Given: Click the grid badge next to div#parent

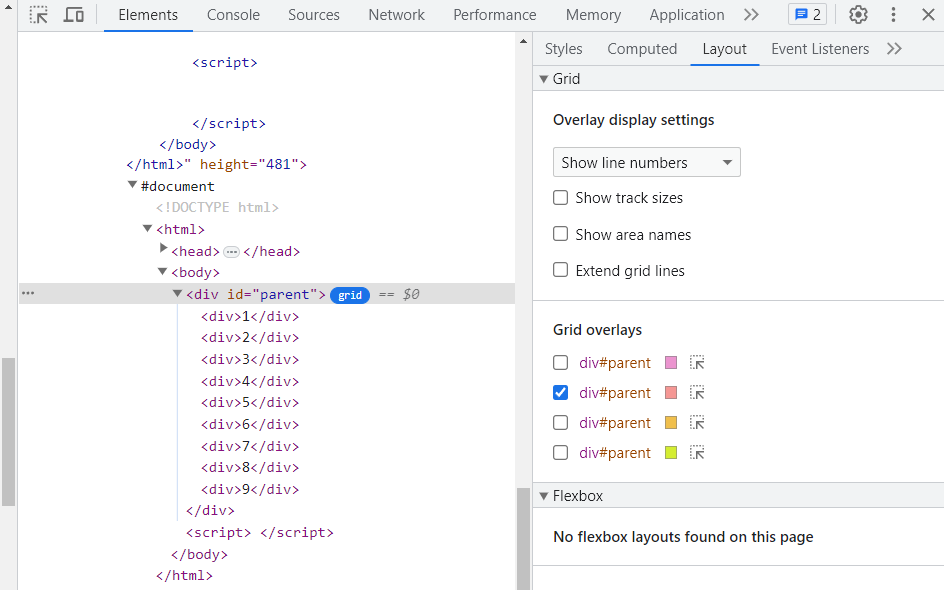Looking at the screenshot, I should [349, 295].
